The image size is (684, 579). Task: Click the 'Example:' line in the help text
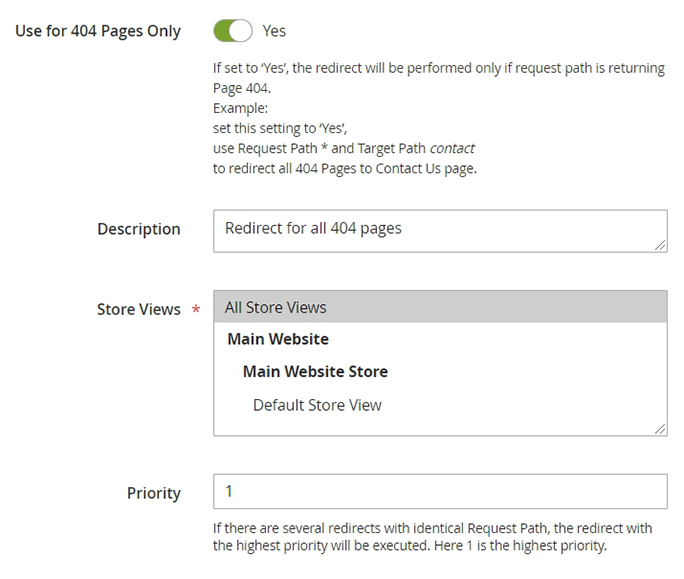pos(242,108)
